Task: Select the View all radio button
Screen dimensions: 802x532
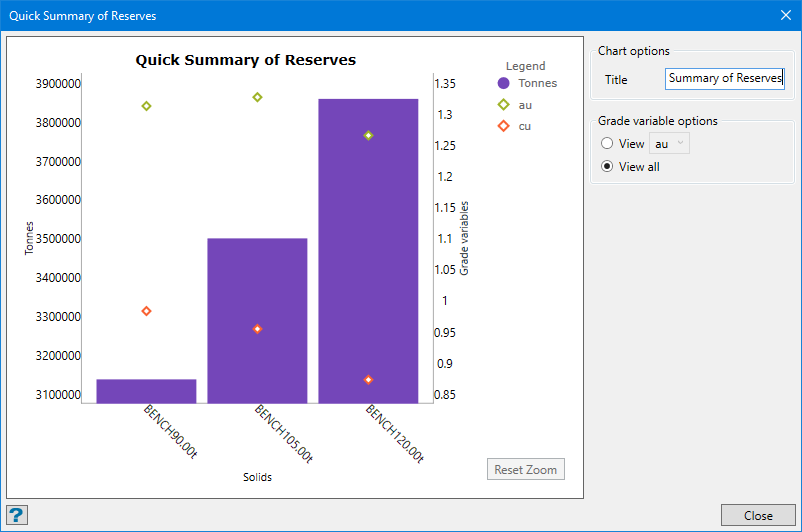Action: pos(607,167)
